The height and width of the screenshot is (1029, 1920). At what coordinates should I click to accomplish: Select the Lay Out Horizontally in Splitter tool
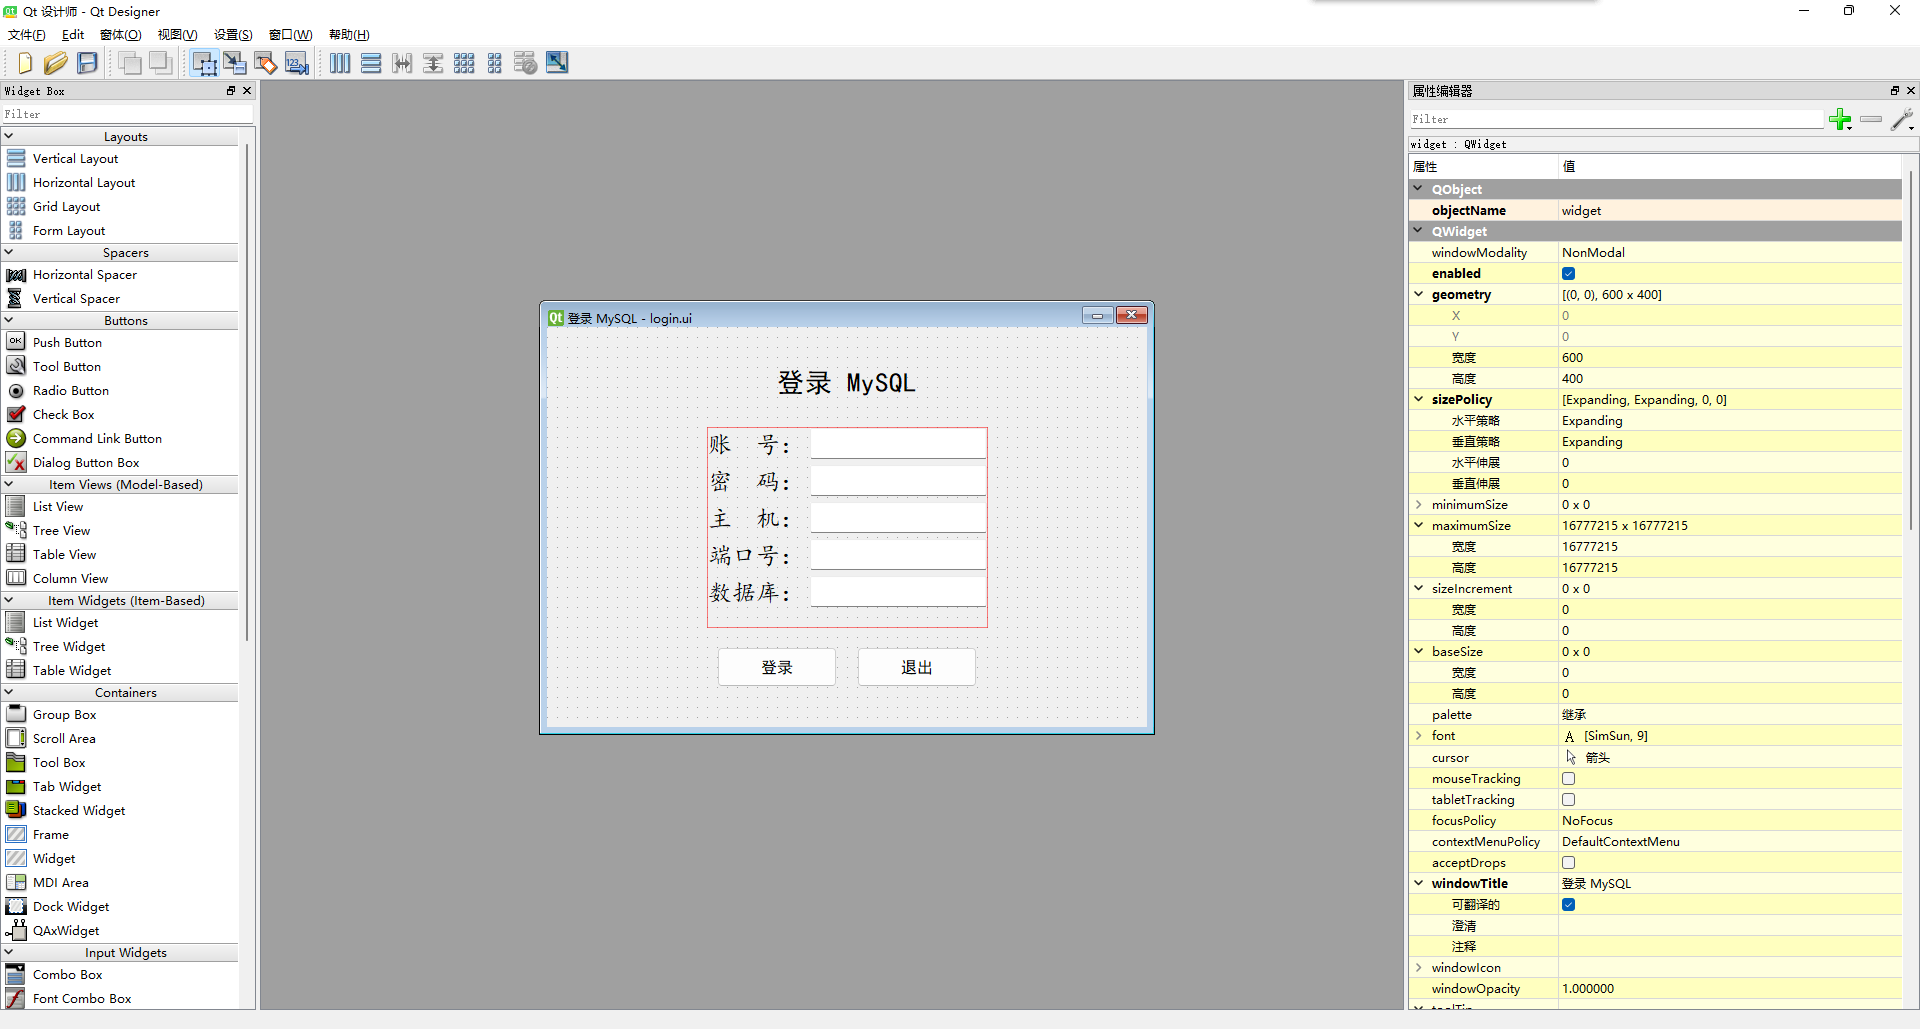pos(402,62)
